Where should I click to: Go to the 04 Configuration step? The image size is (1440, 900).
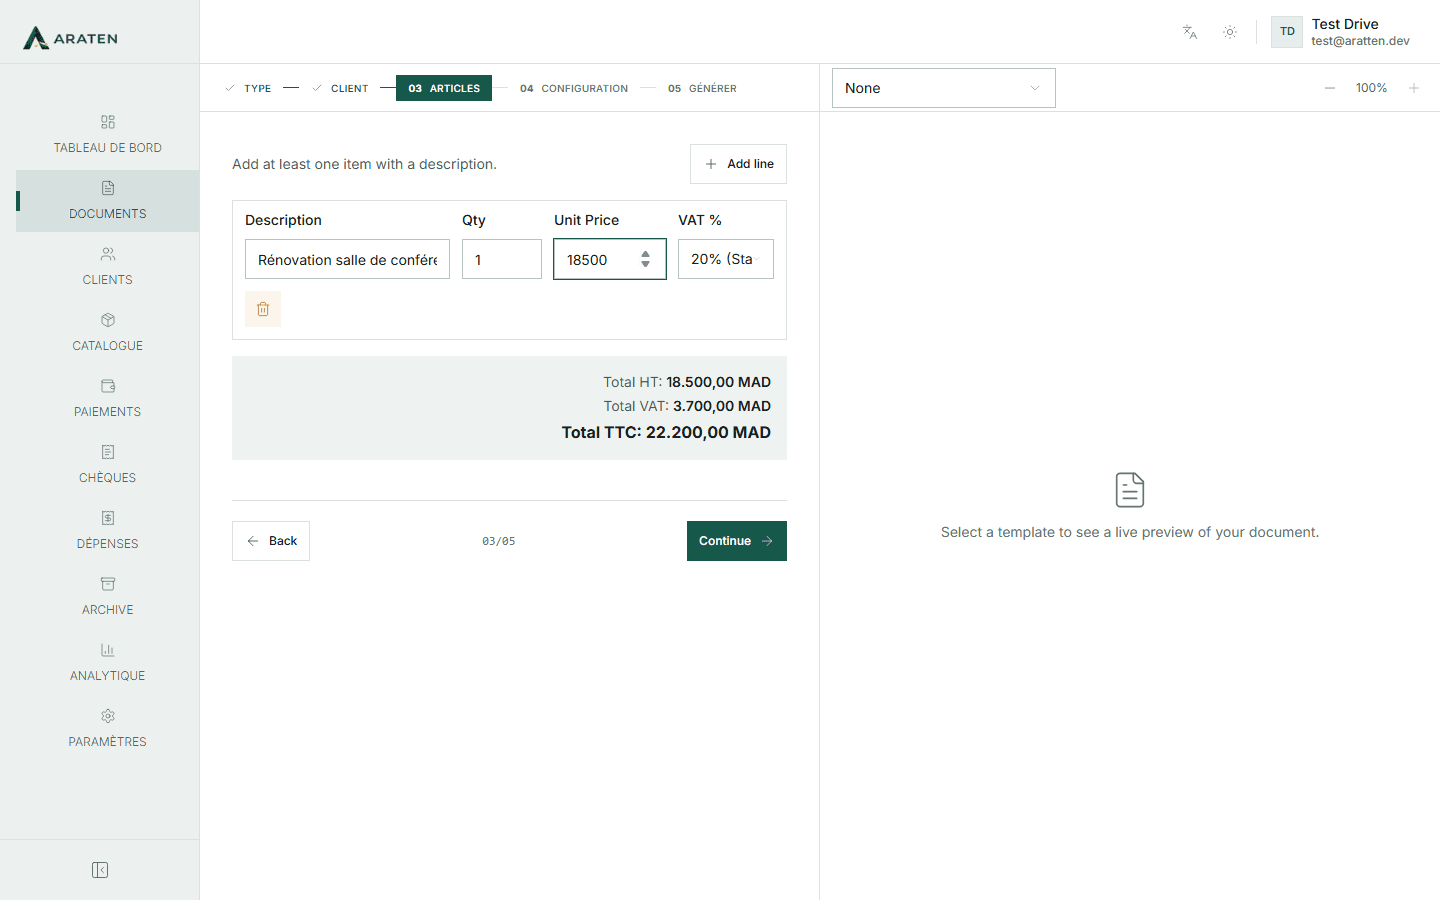(x=574, y=88)
